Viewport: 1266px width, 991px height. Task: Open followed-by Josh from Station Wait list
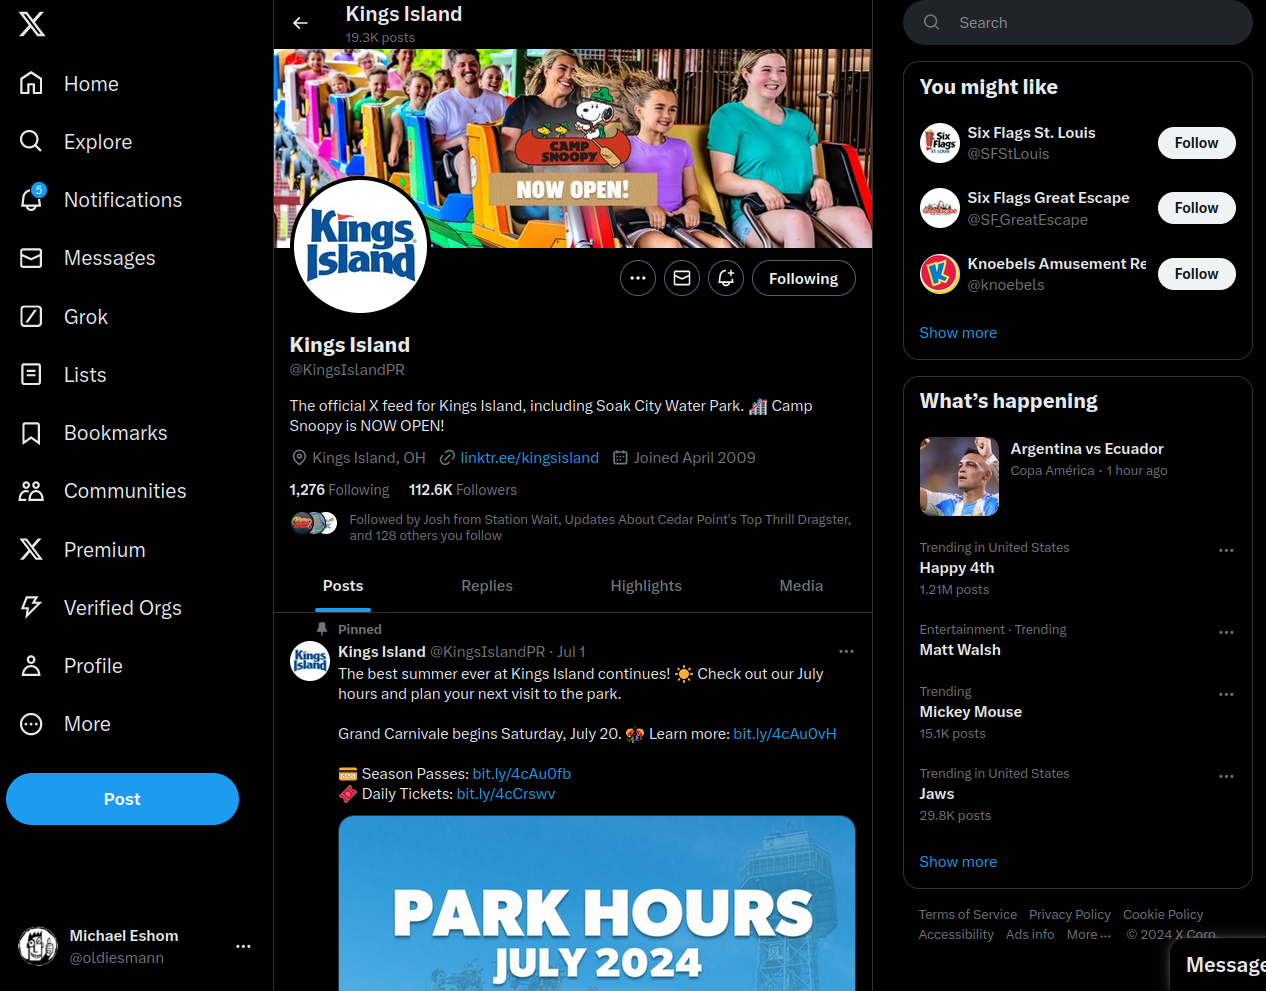(570, 527)
